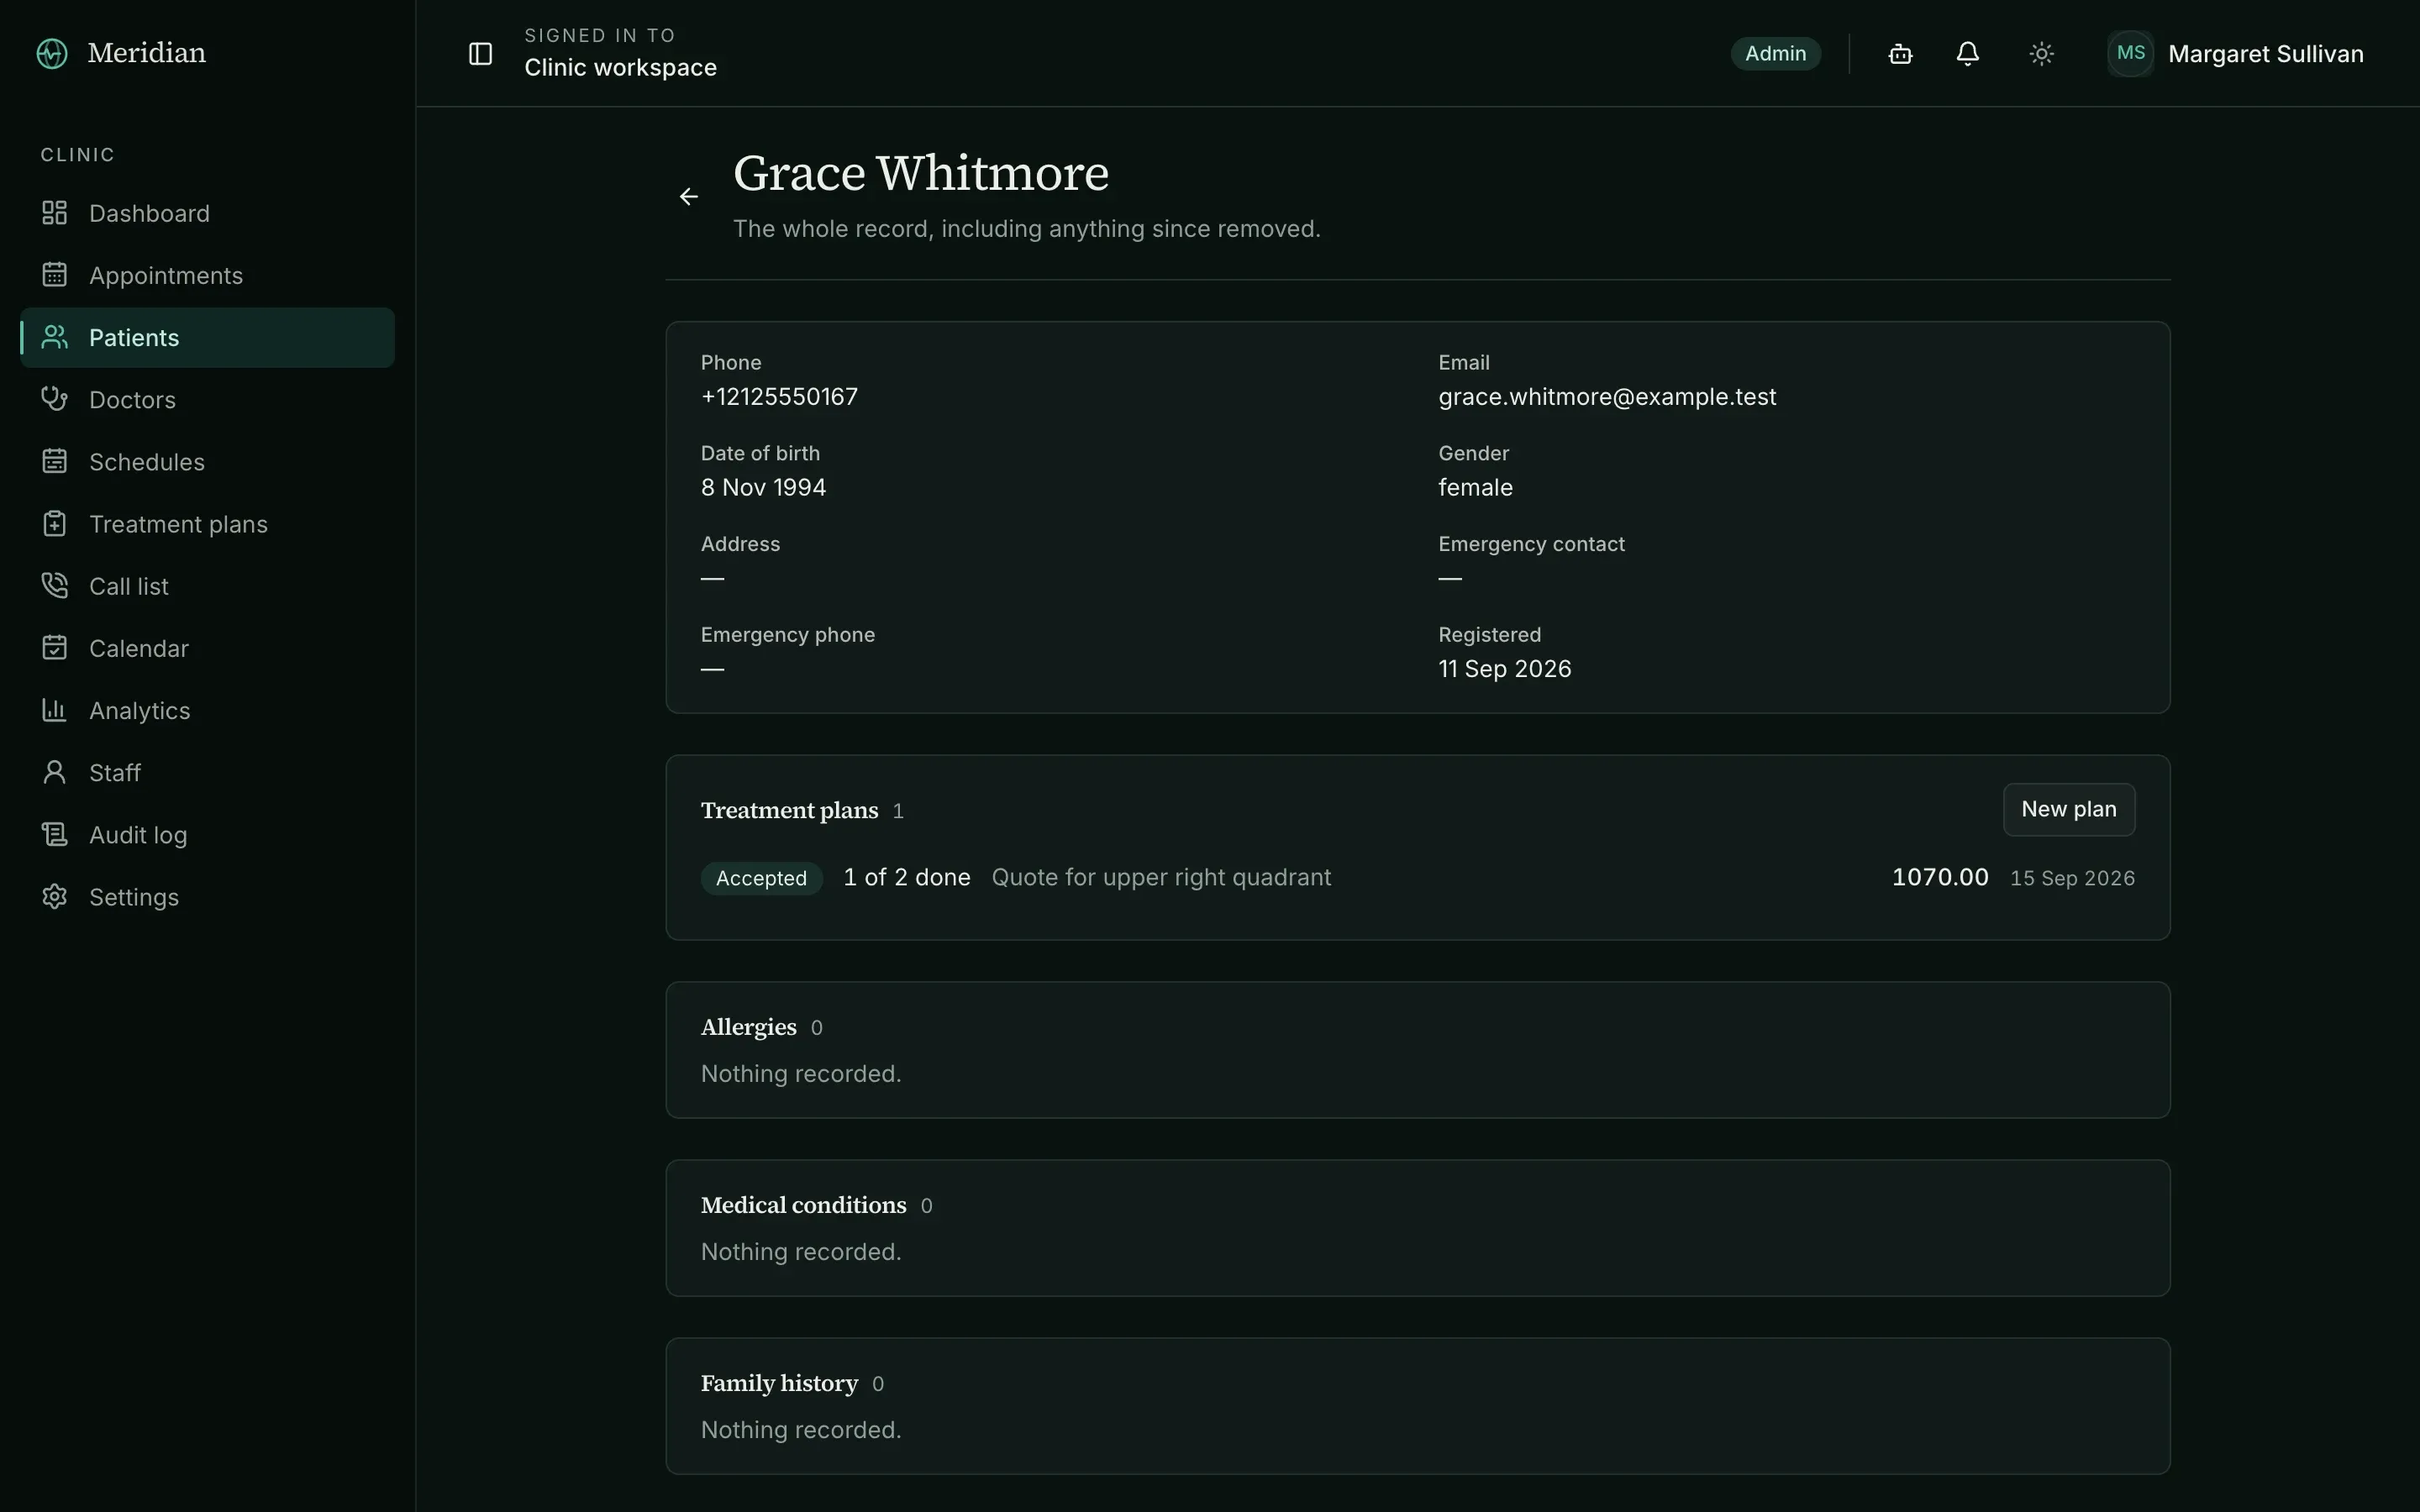Screen dimensions: 2420x1512
Task: Click the Analytics bar chart icon
Action: (x=54, y=710)
